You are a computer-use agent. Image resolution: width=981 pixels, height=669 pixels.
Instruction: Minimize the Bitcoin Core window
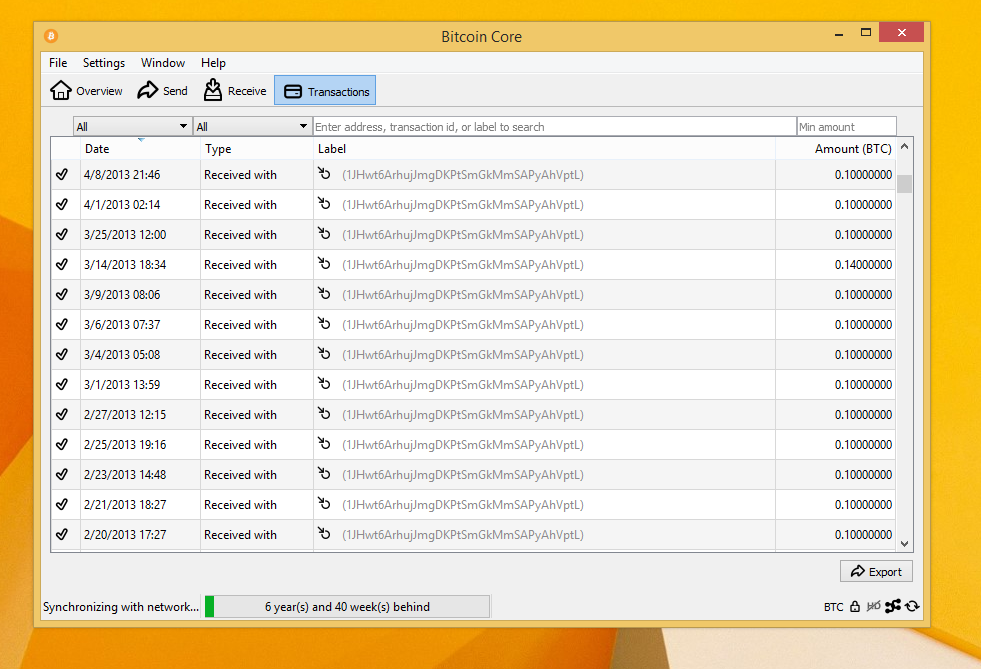coord(838,34)
